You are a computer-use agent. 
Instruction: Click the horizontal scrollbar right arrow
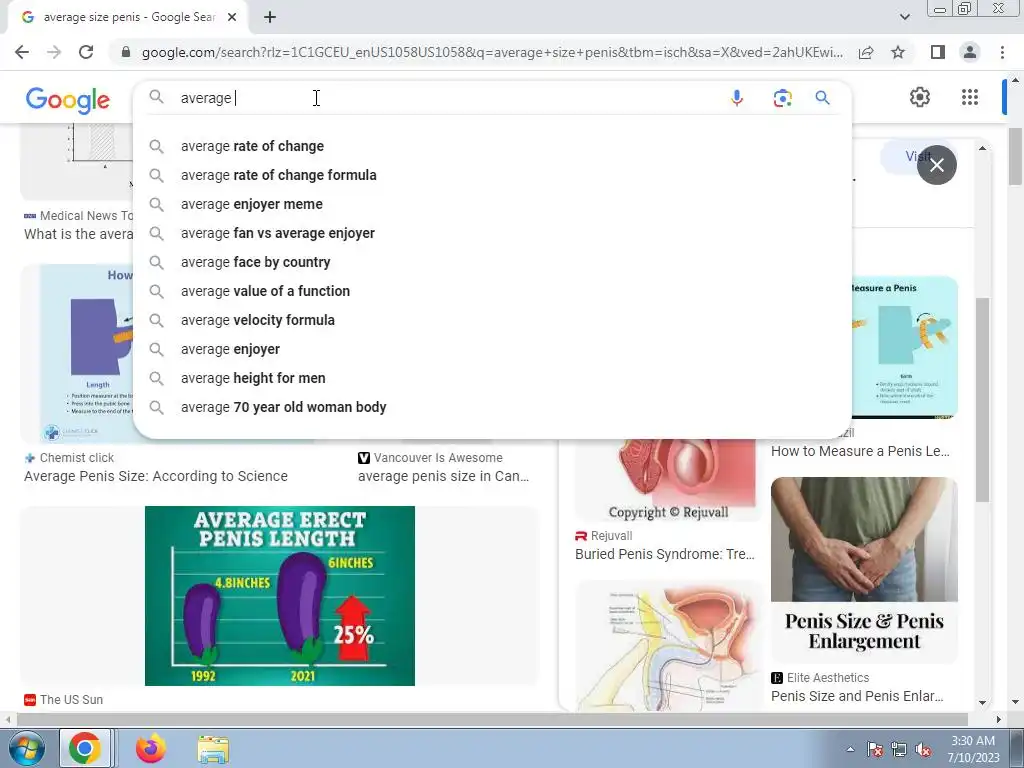pos(998,719)
